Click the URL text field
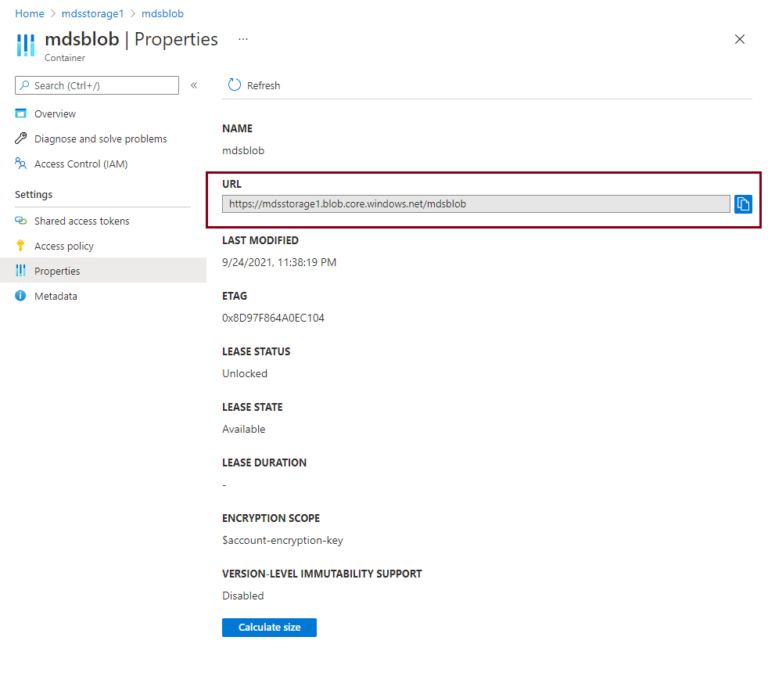Image resolution: width=768 pixels, height=691 pixels. [x=476, y=204]
